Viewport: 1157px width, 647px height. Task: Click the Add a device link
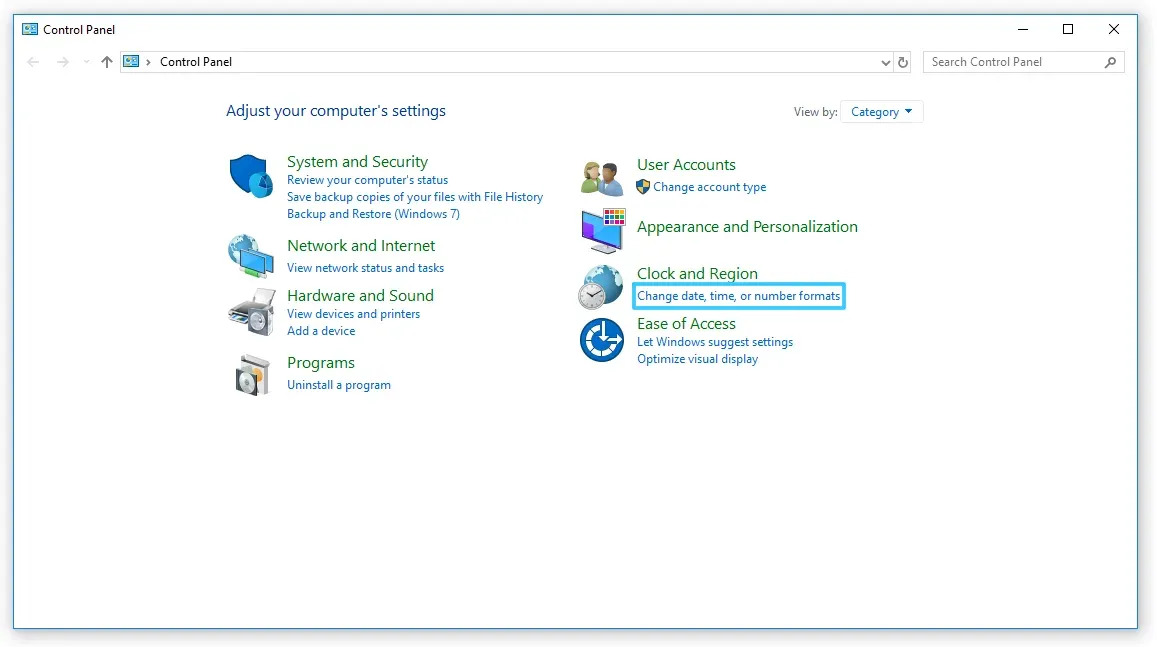pyautogui.click(x=321, y=331)
